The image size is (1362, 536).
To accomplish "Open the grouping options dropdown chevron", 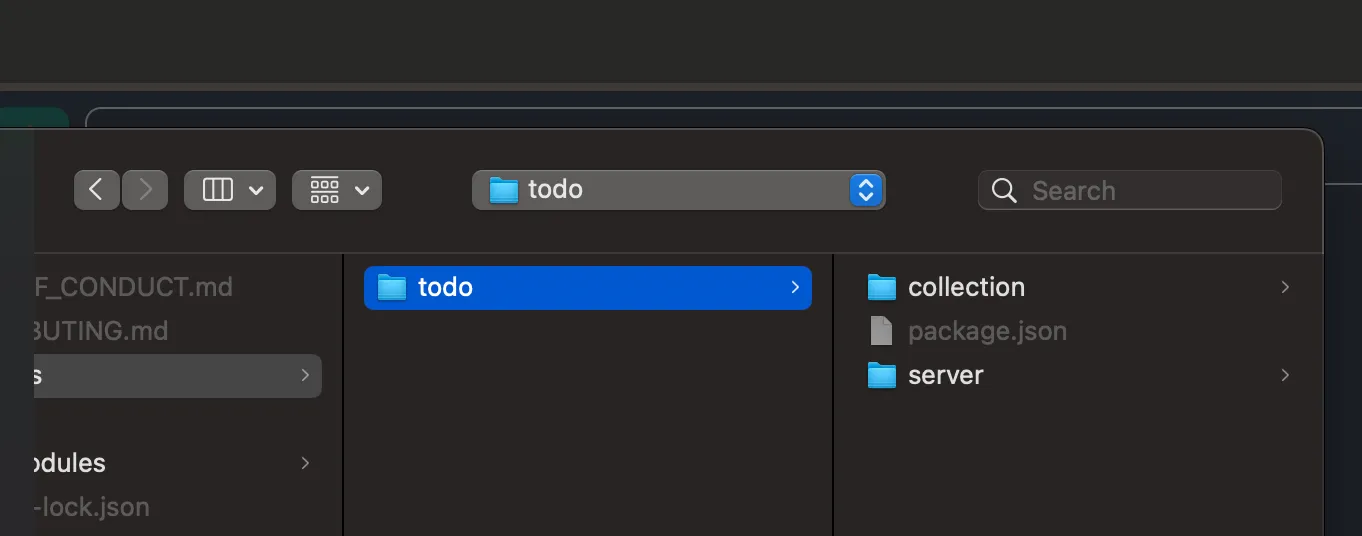I will coord(362,190).
